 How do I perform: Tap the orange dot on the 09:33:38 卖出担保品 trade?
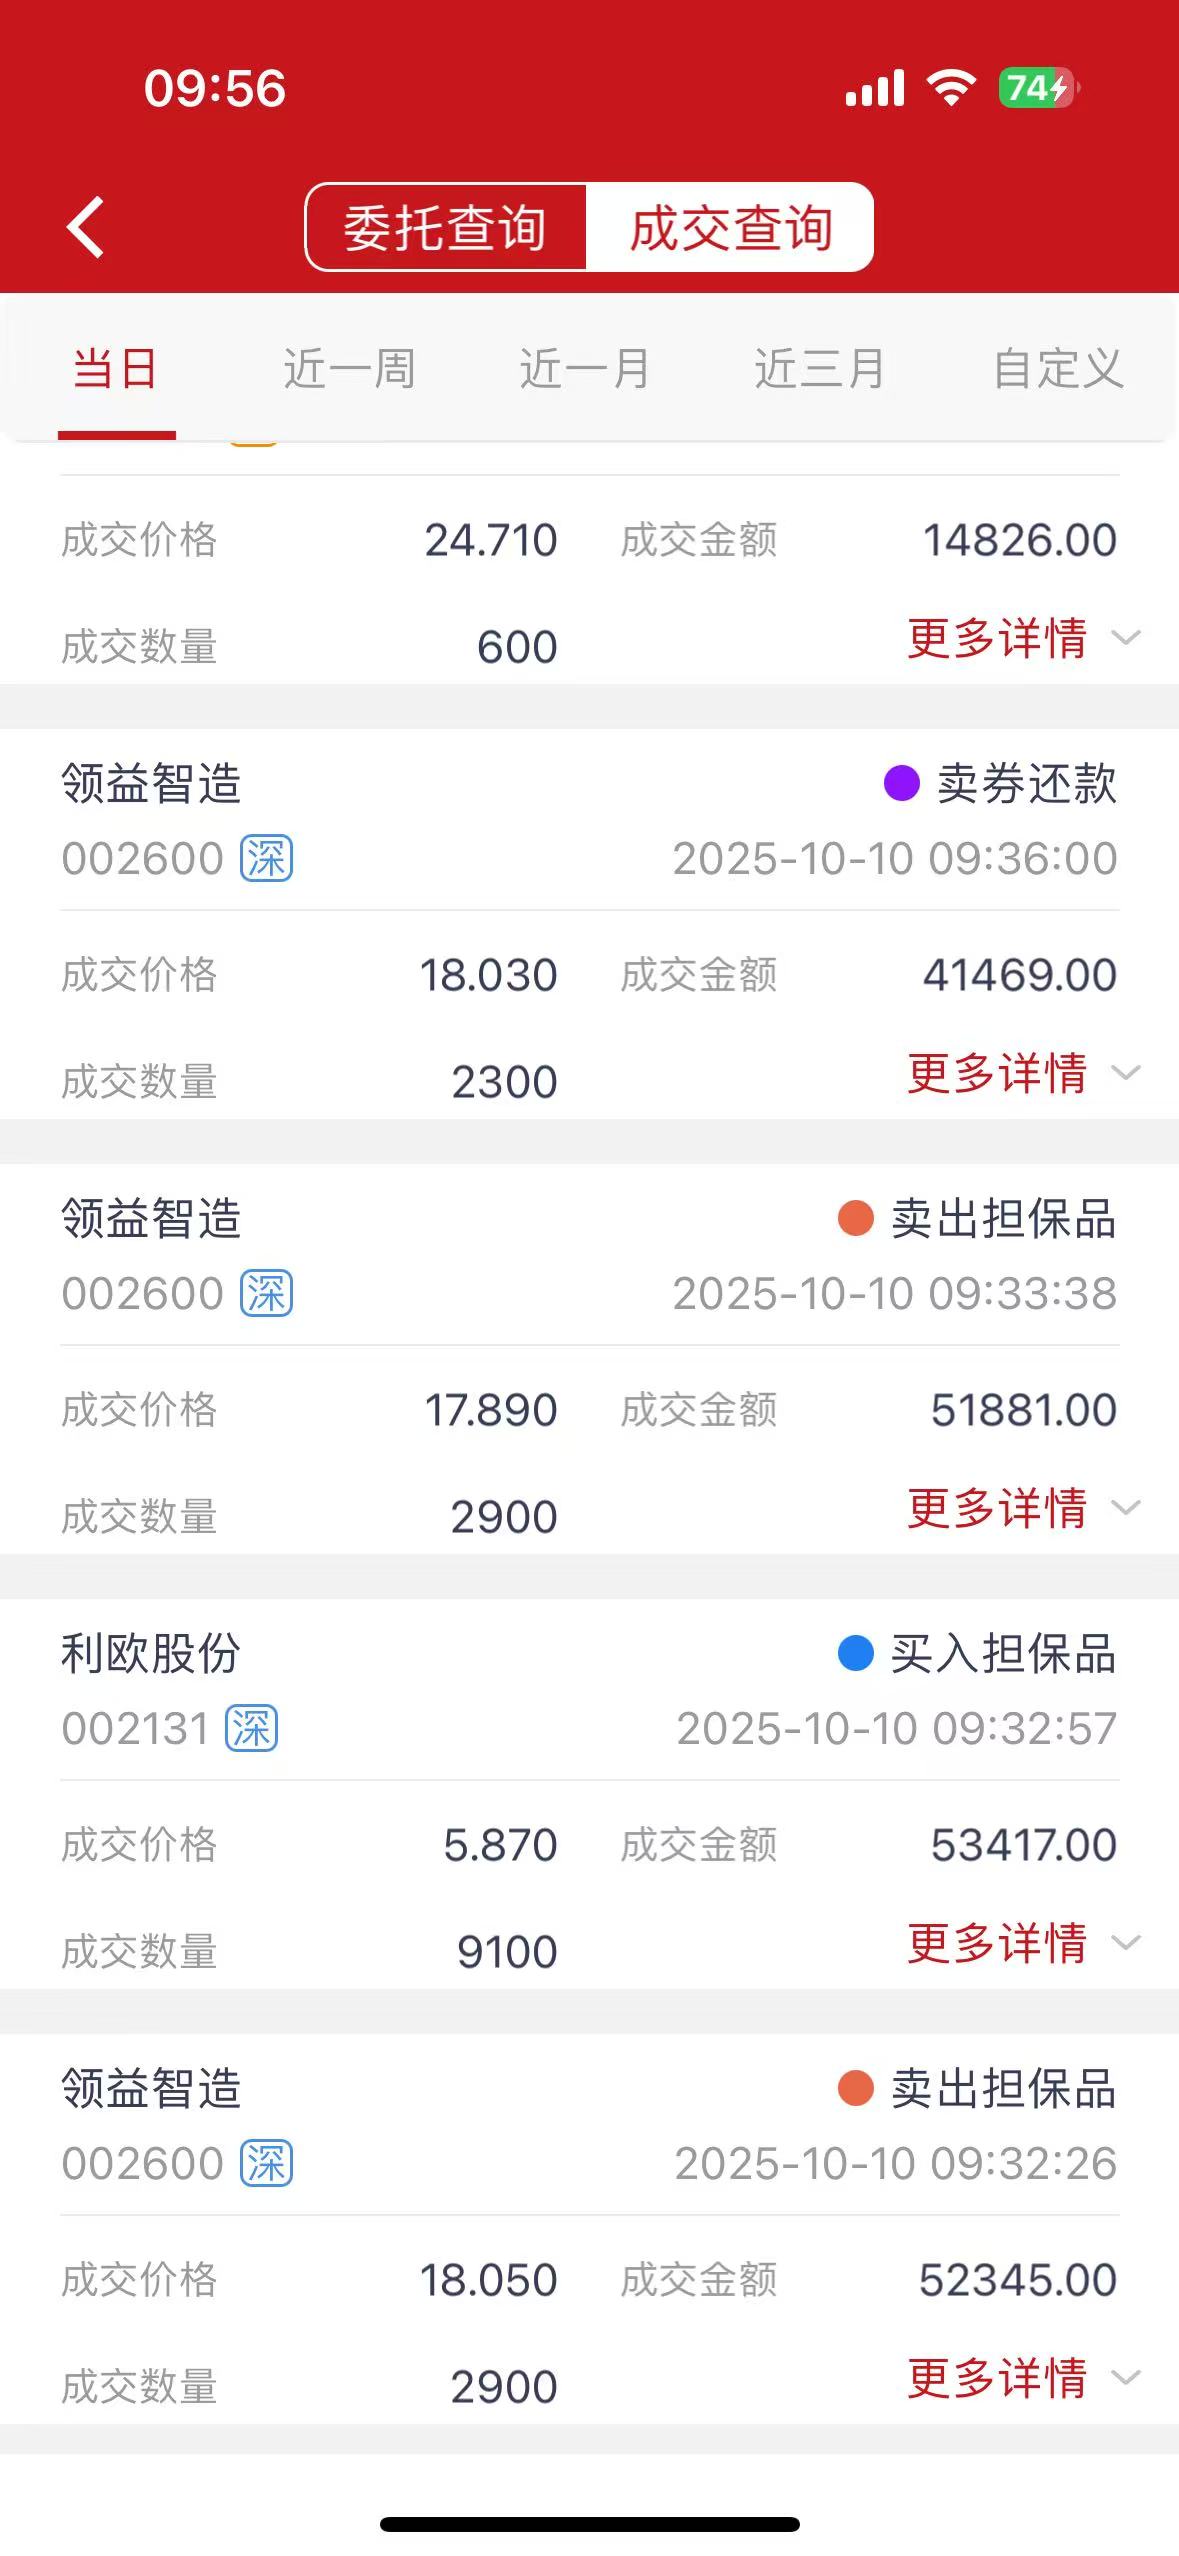point(855,1218)
